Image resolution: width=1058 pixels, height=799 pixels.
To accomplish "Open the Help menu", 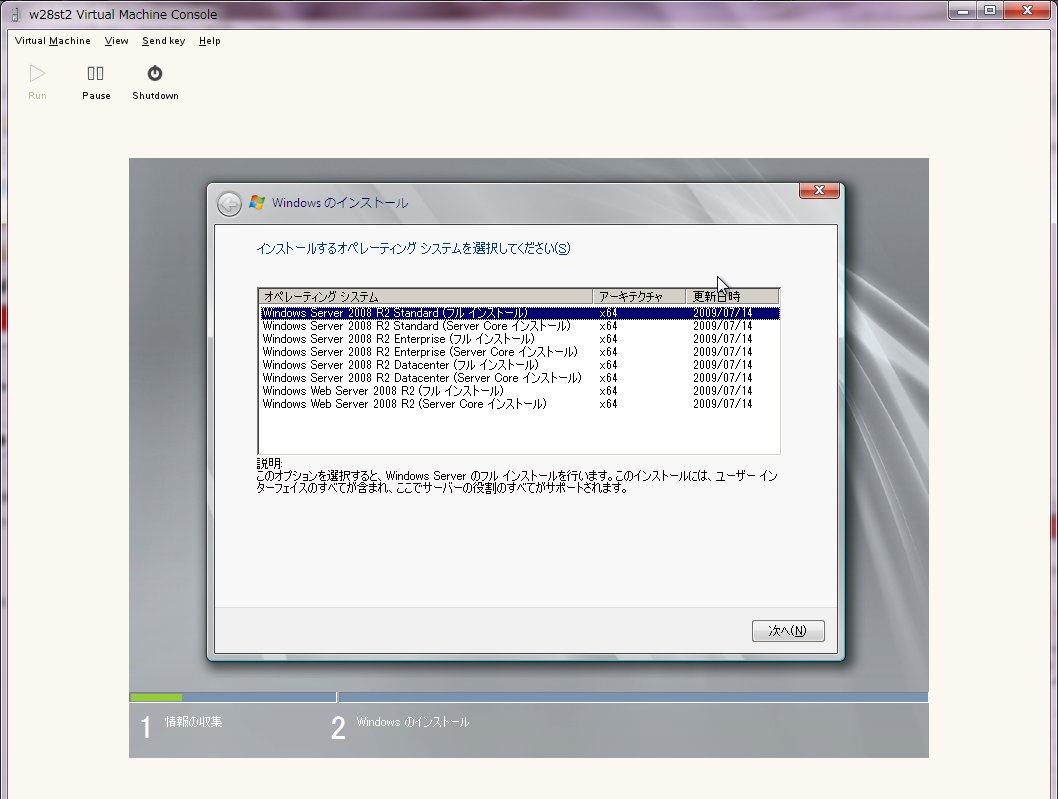I will click(210, 40).
